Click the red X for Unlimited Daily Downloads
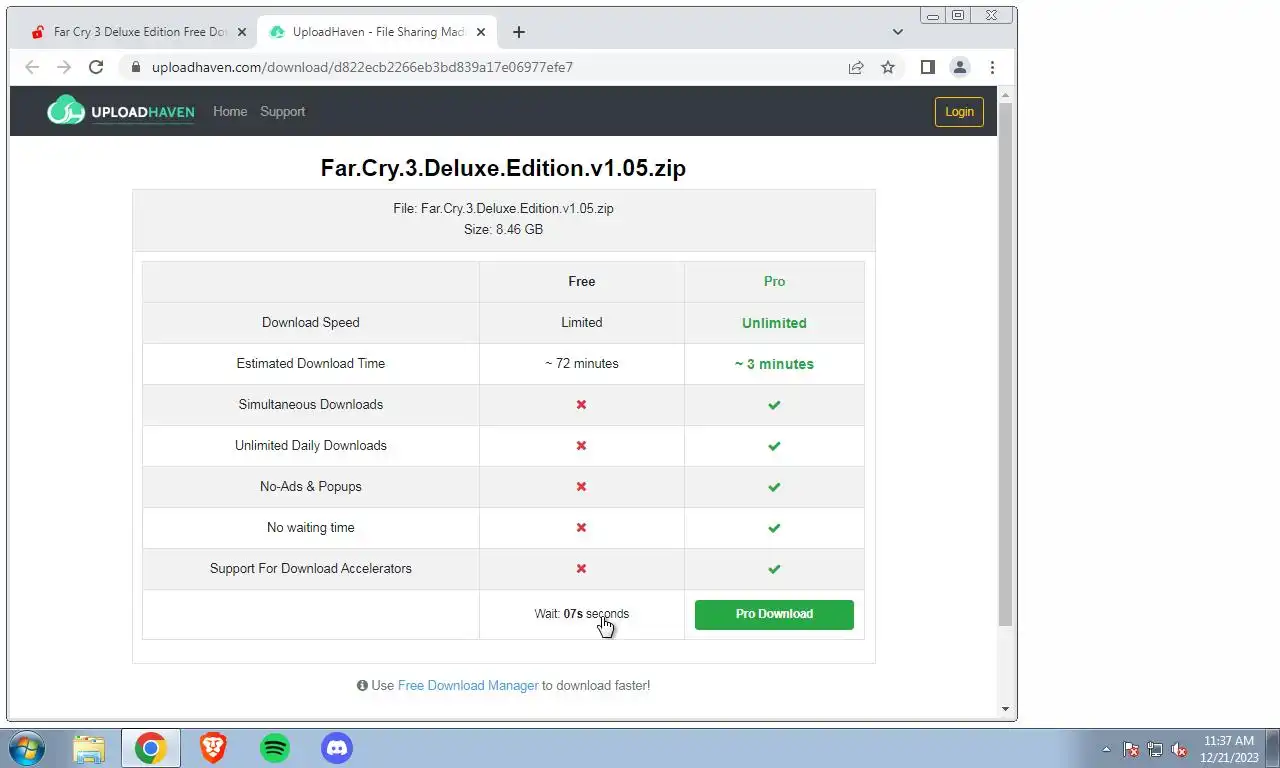Viewport: 1280px width, 768px height. point(581,445)
